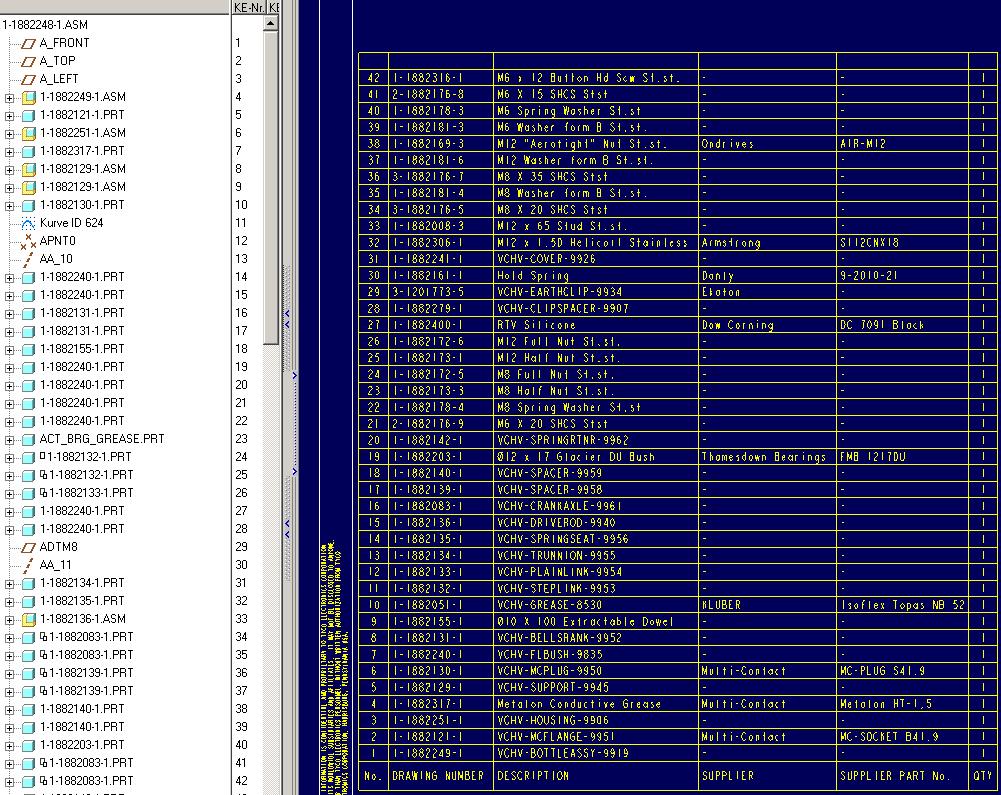1001x795 pixels.
Task: Click the DRAWING NUMBER header in the table
Action: tap(438, 776)
